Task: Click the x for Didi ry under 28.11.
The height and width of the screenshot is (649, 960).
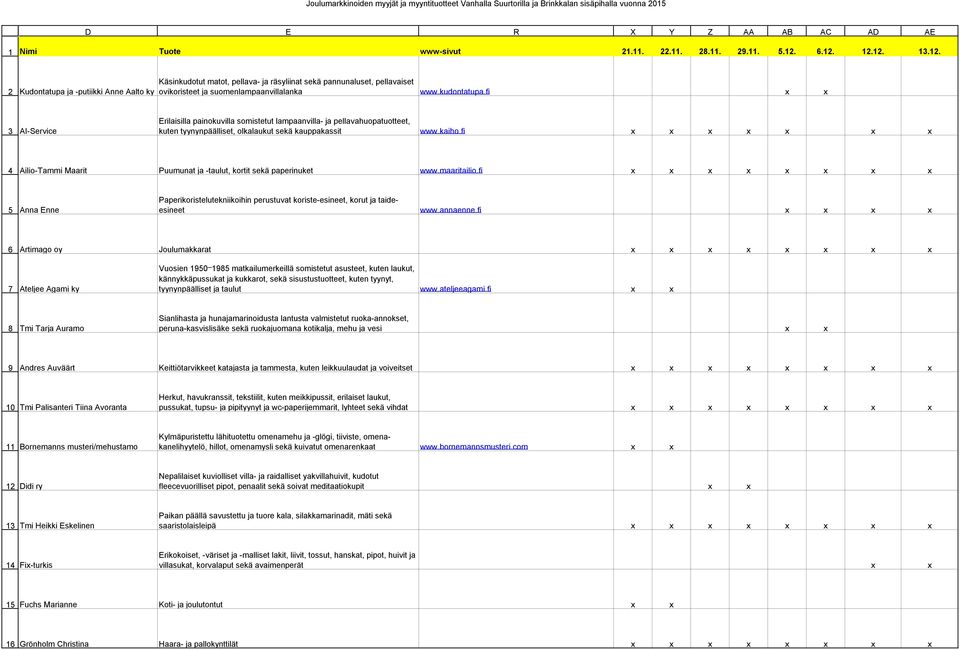Action: pyautogui.click(x=710, y=487)
